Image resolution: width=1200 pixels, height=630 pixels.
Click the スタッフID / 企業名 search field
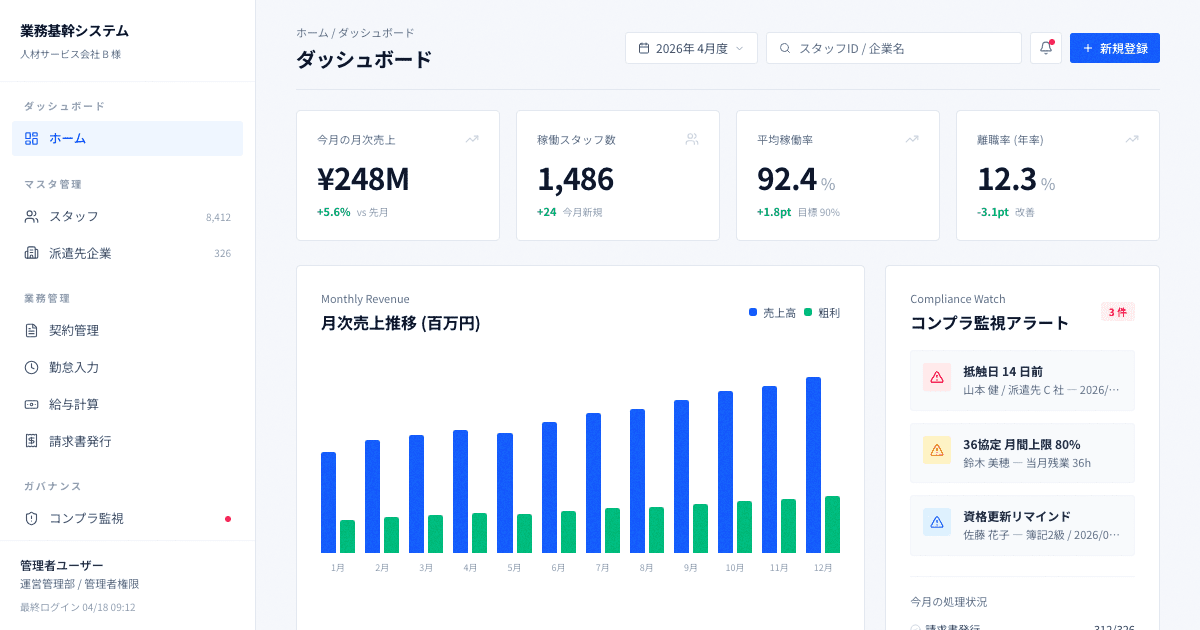893,47
